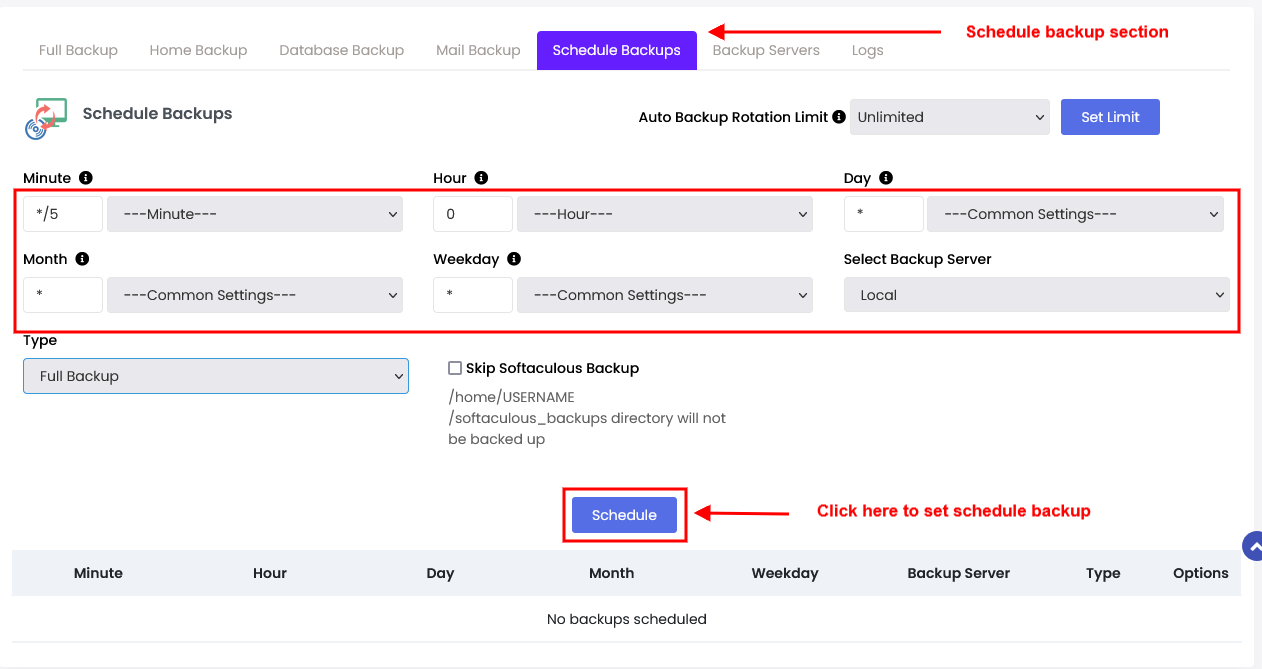Click the info icon next to Minute
Viewport: 1262px width, 669px height.
point(86,178)
